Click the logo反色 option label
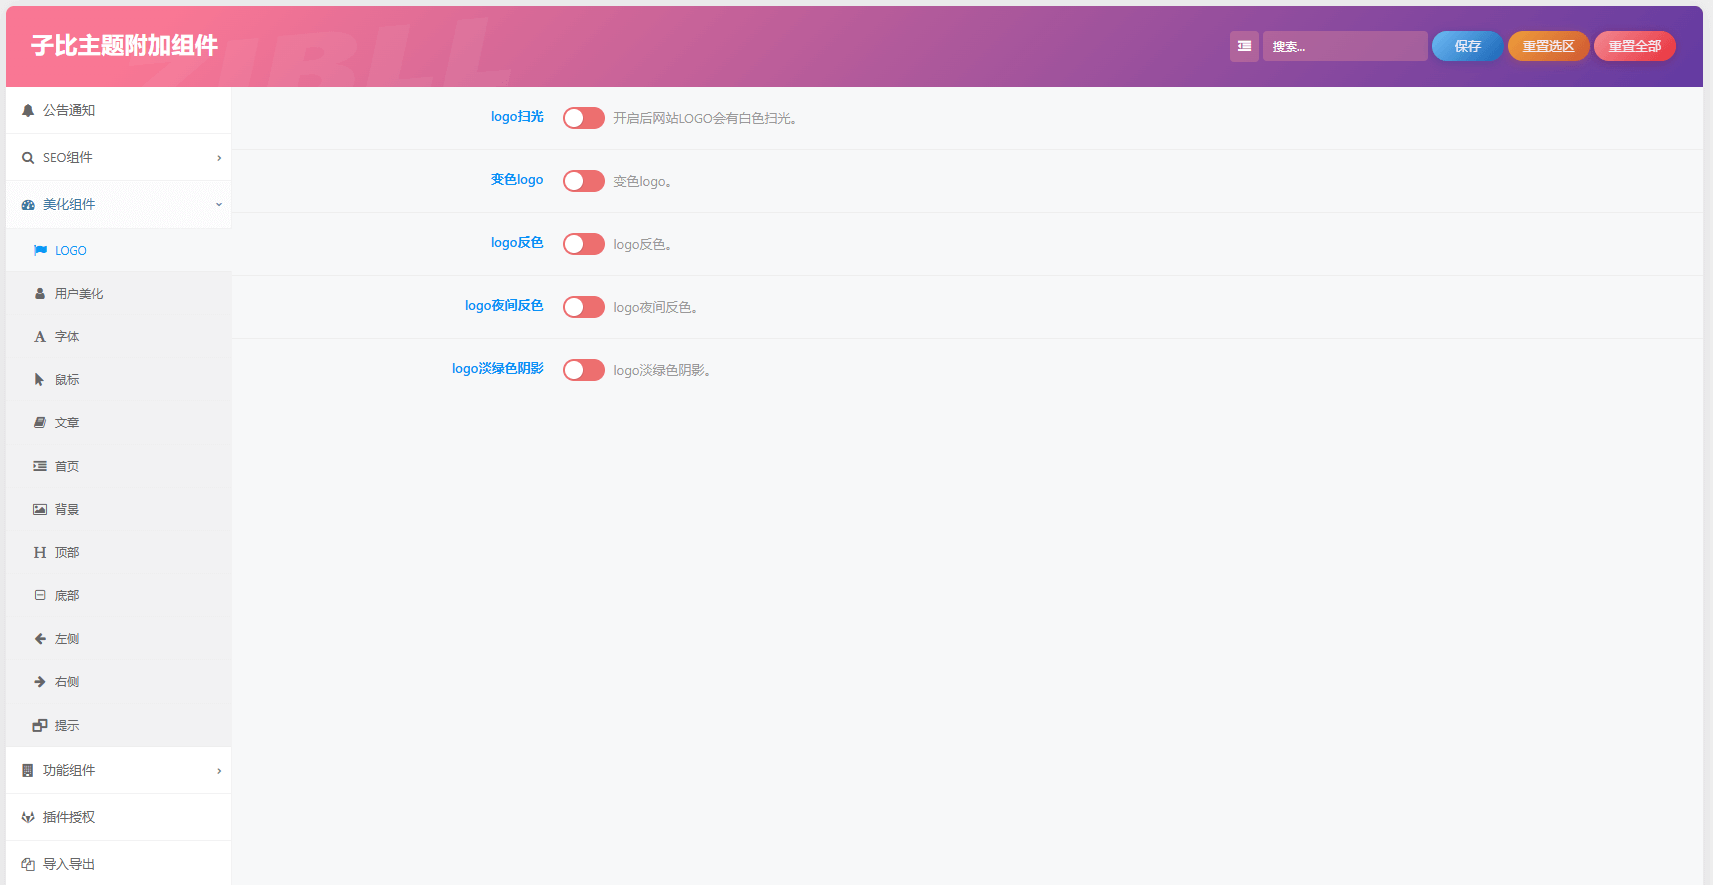Image resolution: width=1713 pixels, height=885 pixels. pos(517,243)
